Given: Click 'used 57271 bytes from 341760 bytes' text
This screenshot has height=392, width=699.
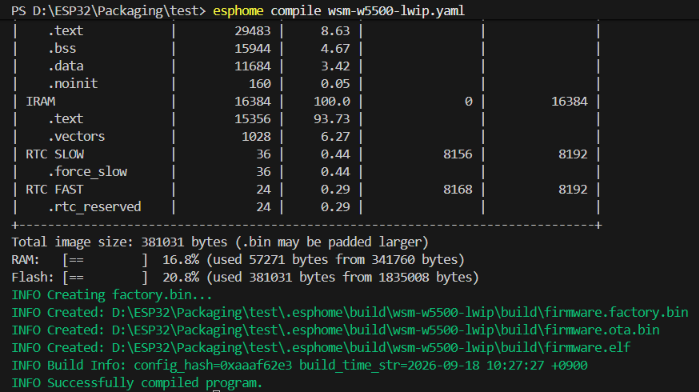Looking at the screenshot, I should point(335,260).
